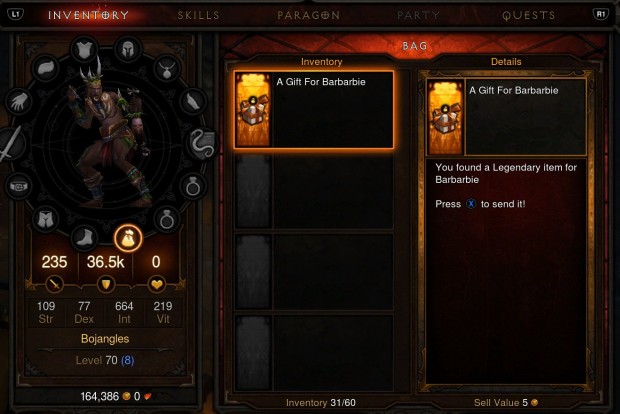Select A Gift For Barbarbie inventory item
The image size is (620, 414).
(314, 110)
